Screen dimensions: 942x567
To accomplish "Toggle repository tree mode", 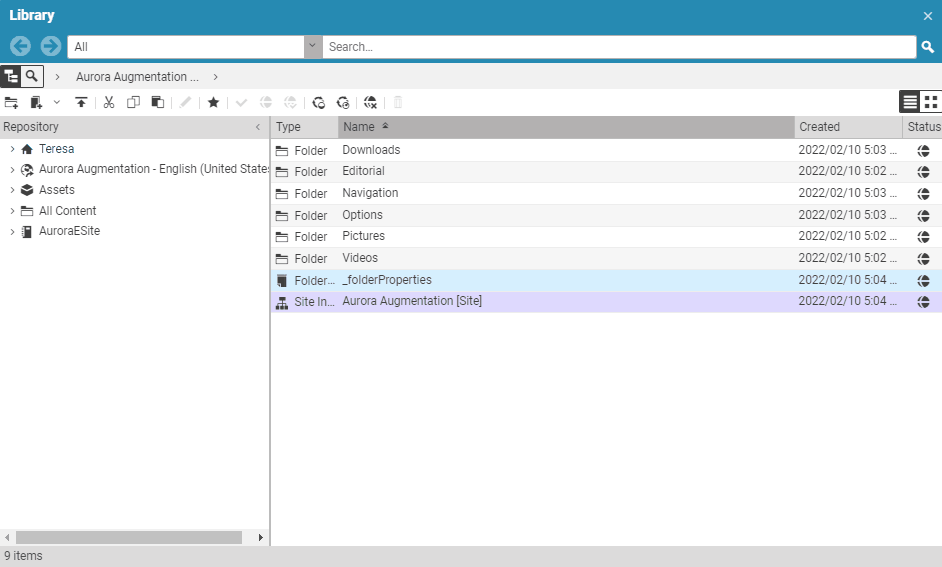I will 11,76.
